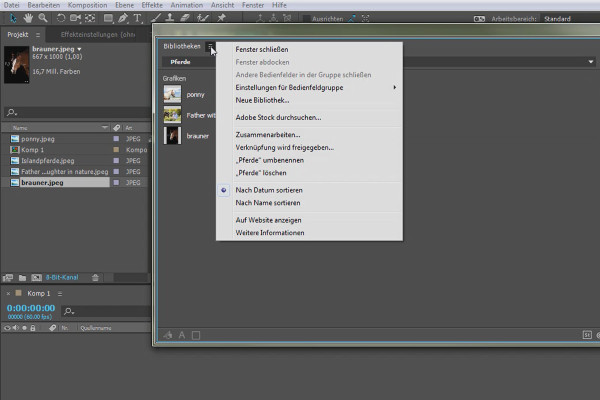Click the timeline timecode 0:00:00:00

[31, 308]
